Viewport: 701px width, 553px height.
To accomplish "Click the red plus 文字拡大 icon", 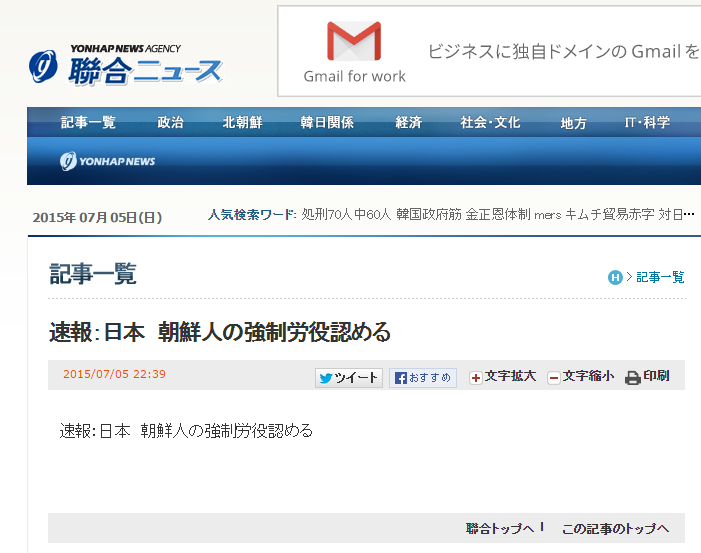I will [x=475, y=378].
